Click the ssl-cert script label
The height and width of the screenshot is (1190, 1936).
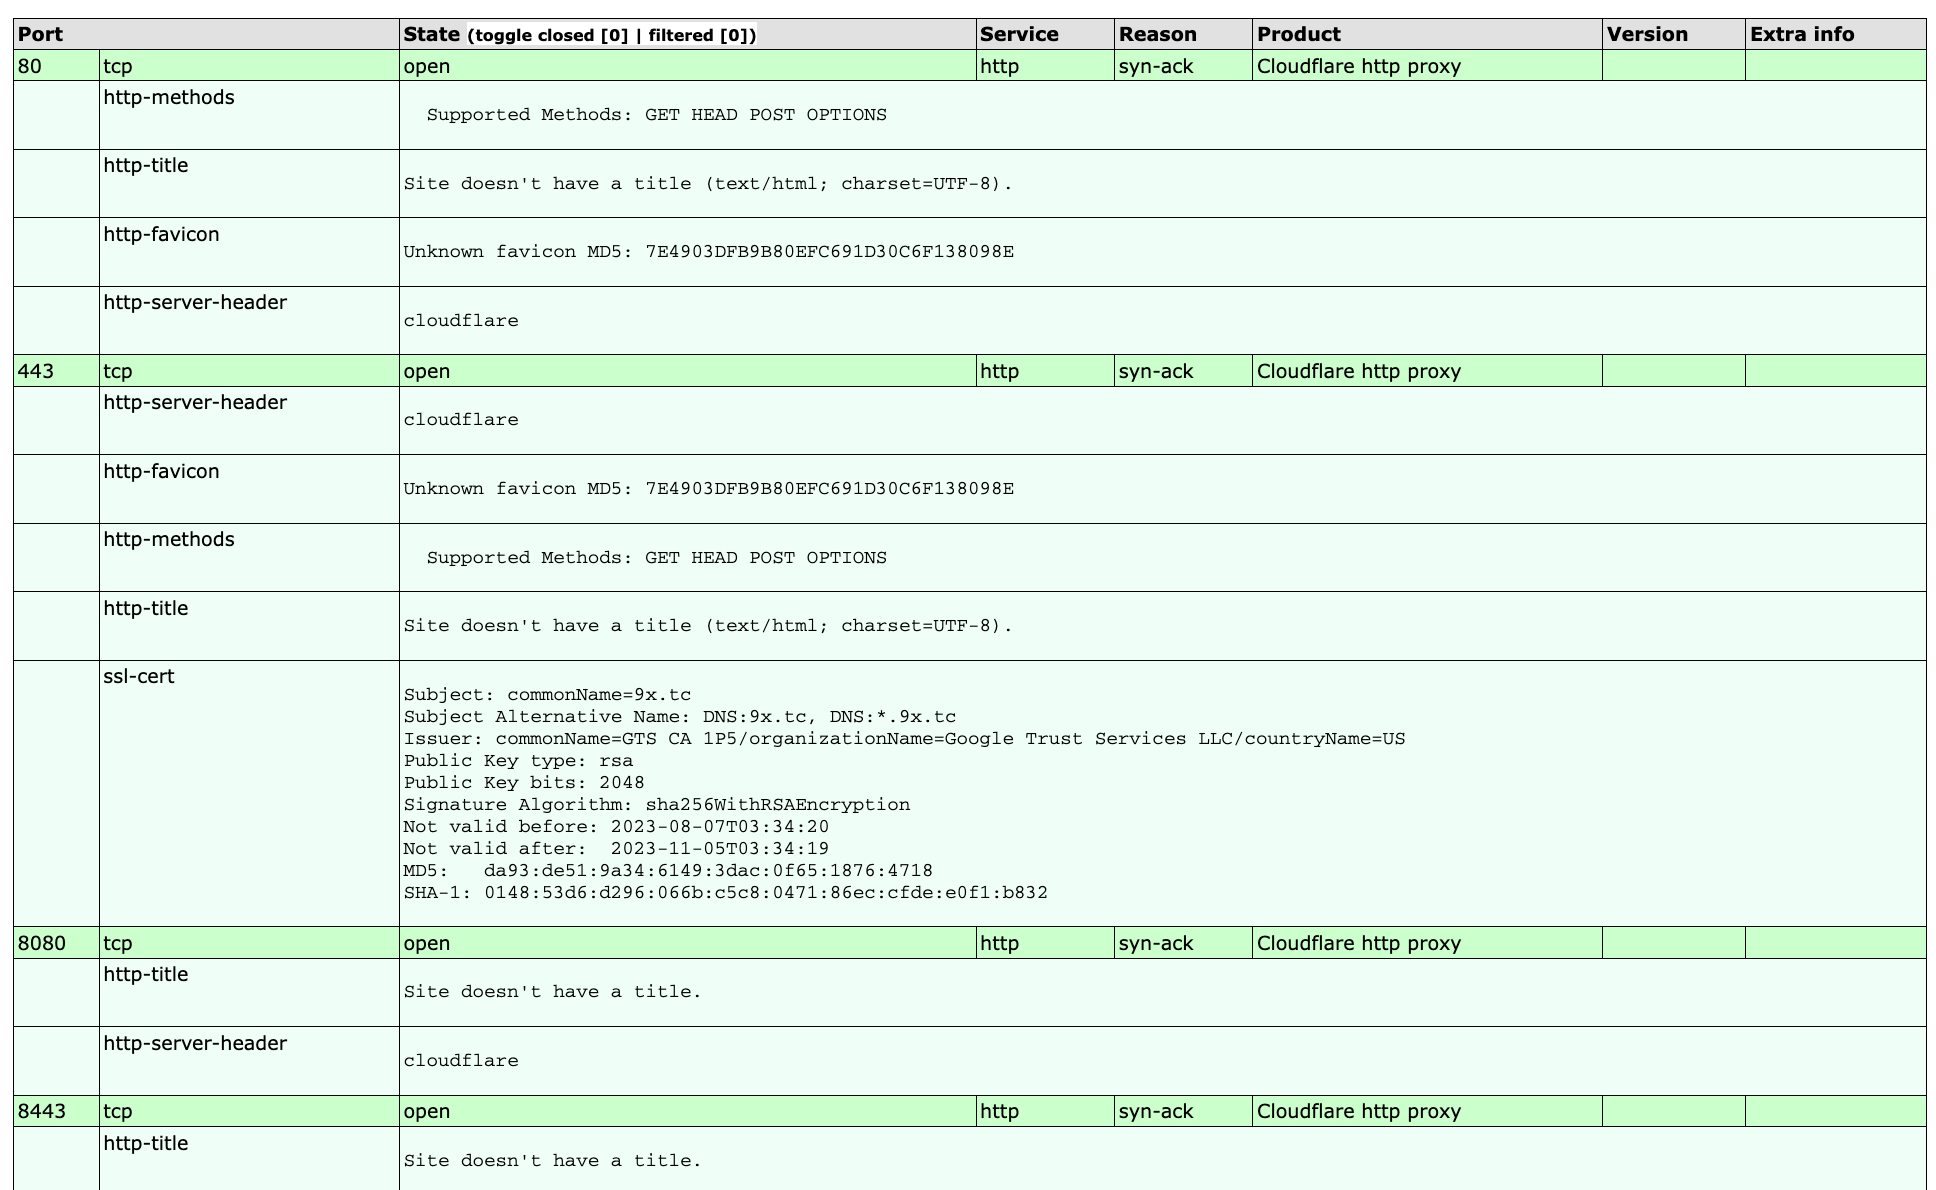click(x=139, y=676)
